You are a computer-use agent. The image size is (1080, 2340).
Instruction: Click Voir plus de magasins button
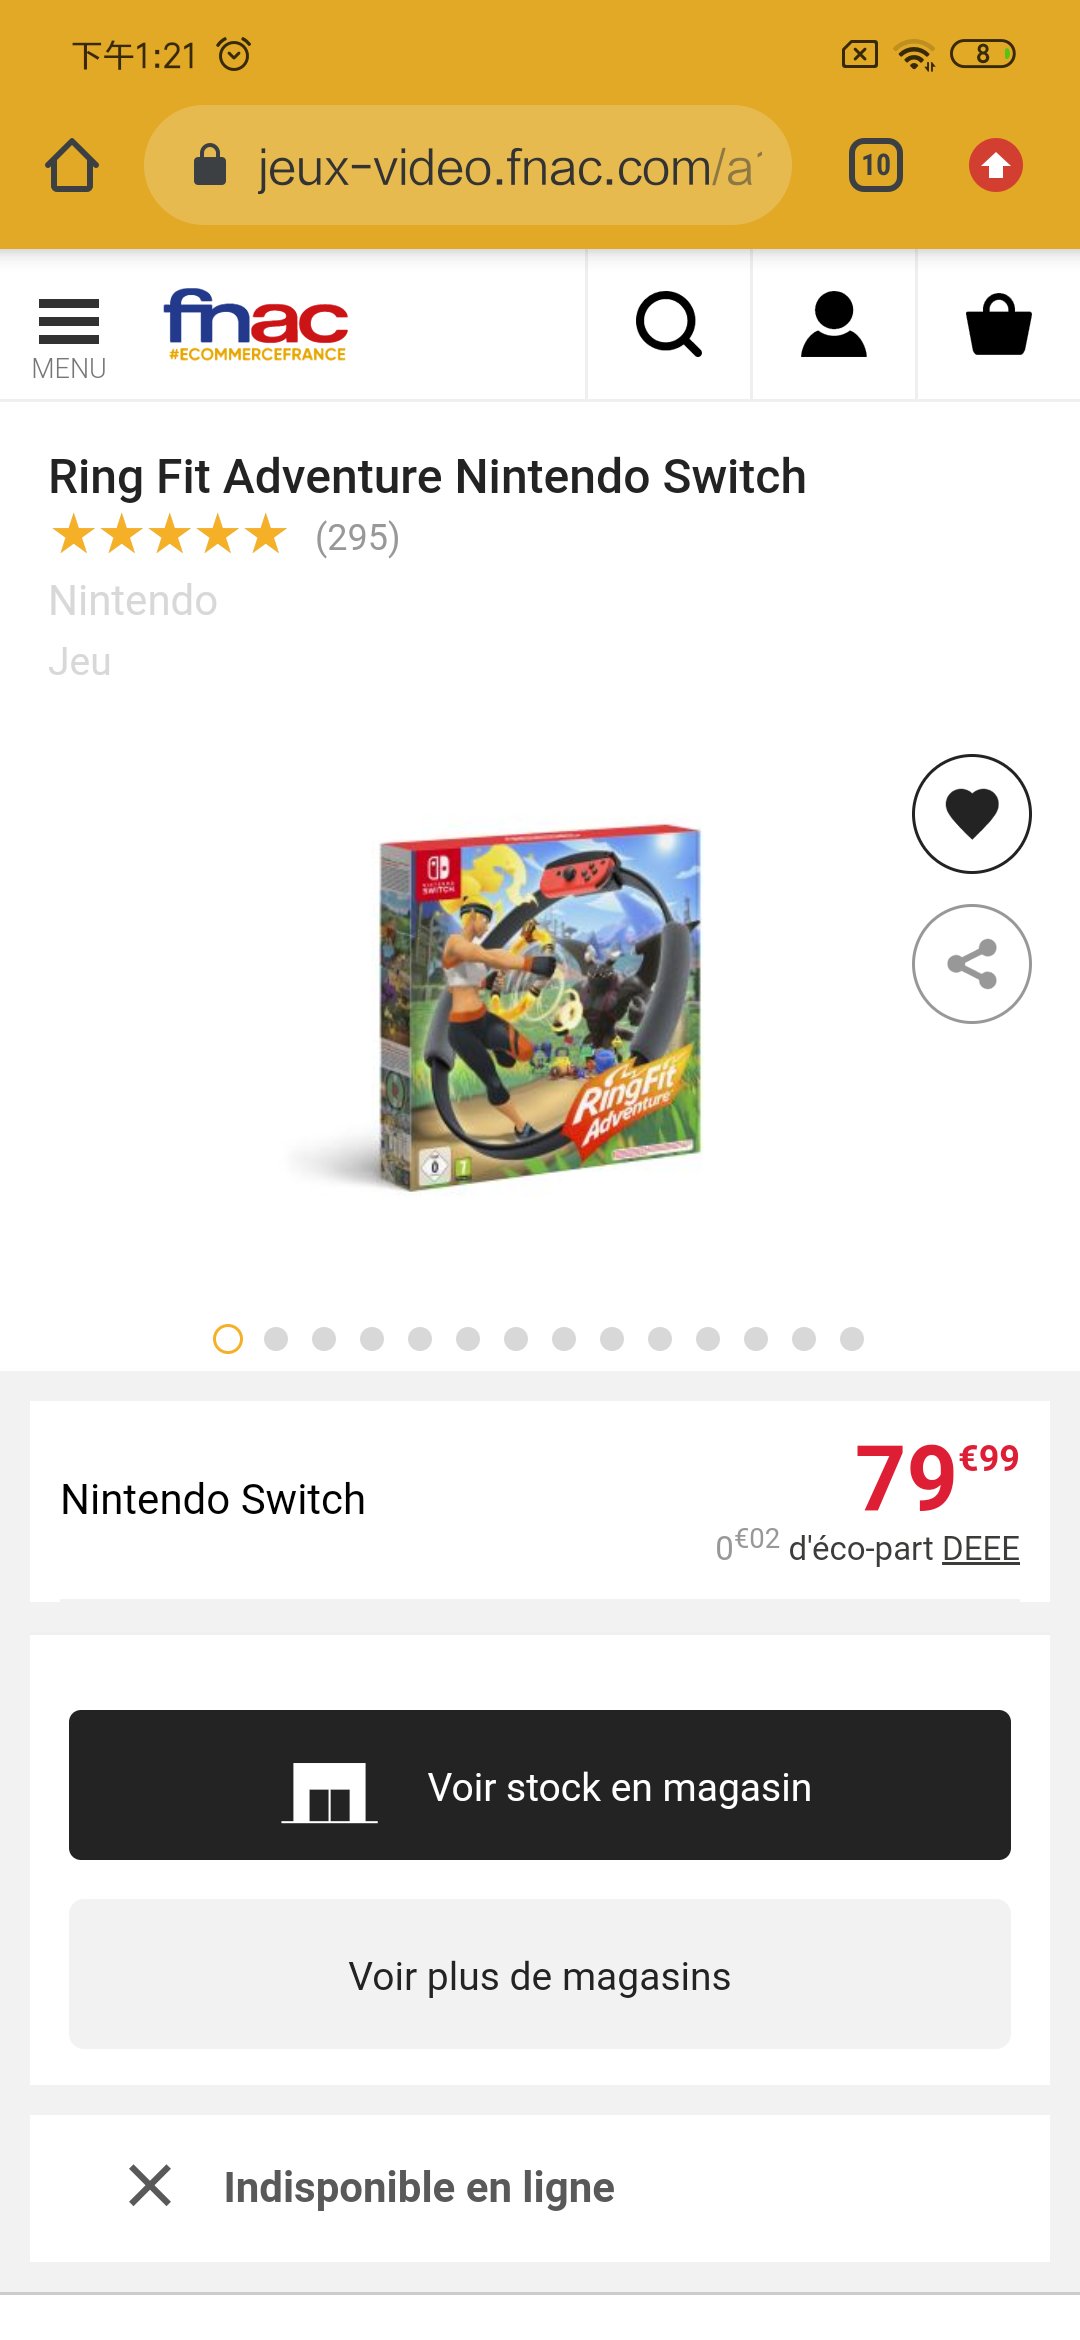click(540, 1975)
